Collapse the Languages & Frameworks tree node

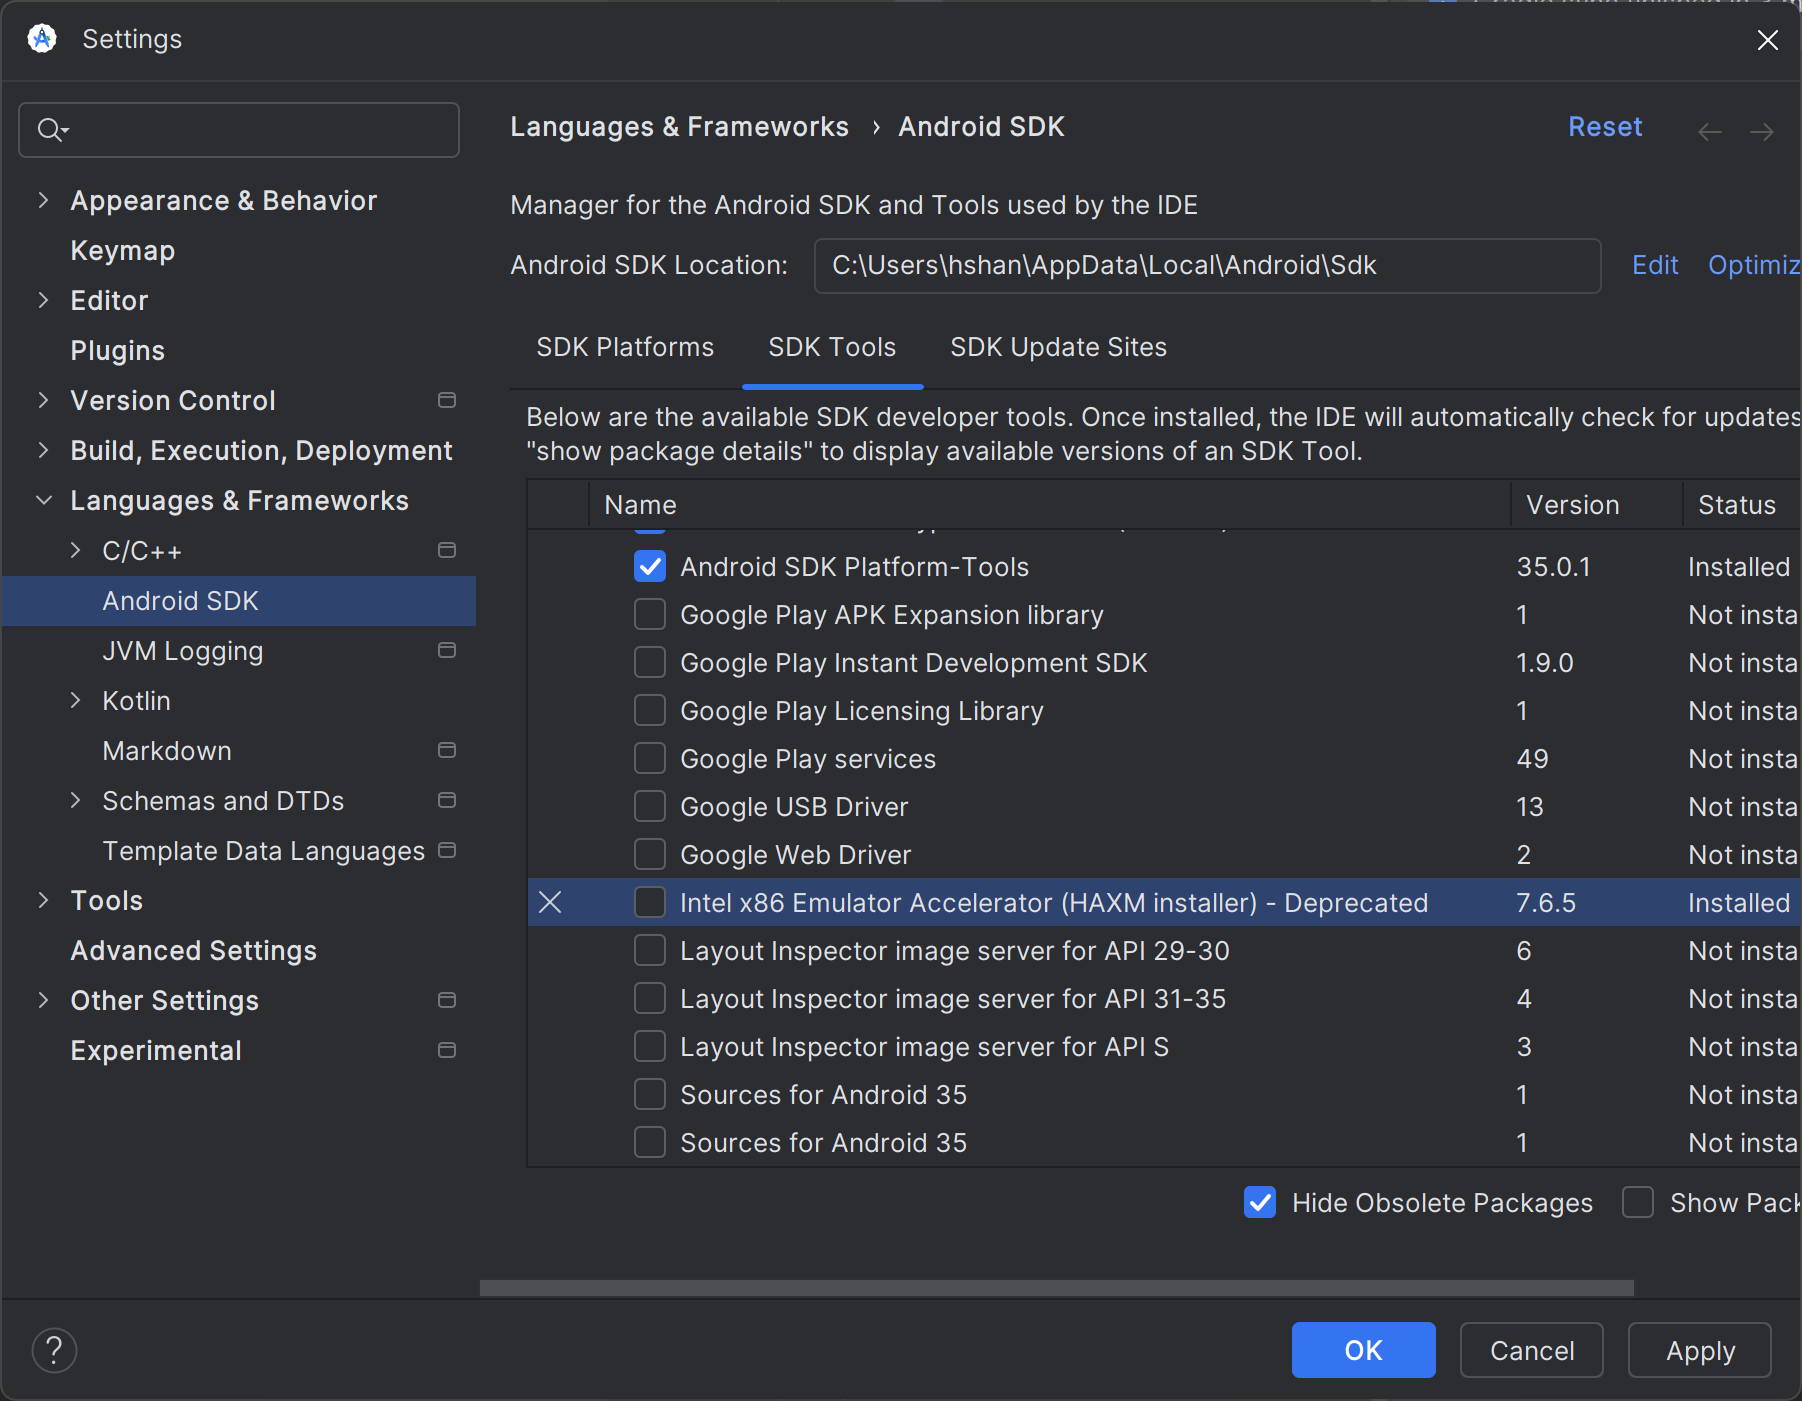43,501
